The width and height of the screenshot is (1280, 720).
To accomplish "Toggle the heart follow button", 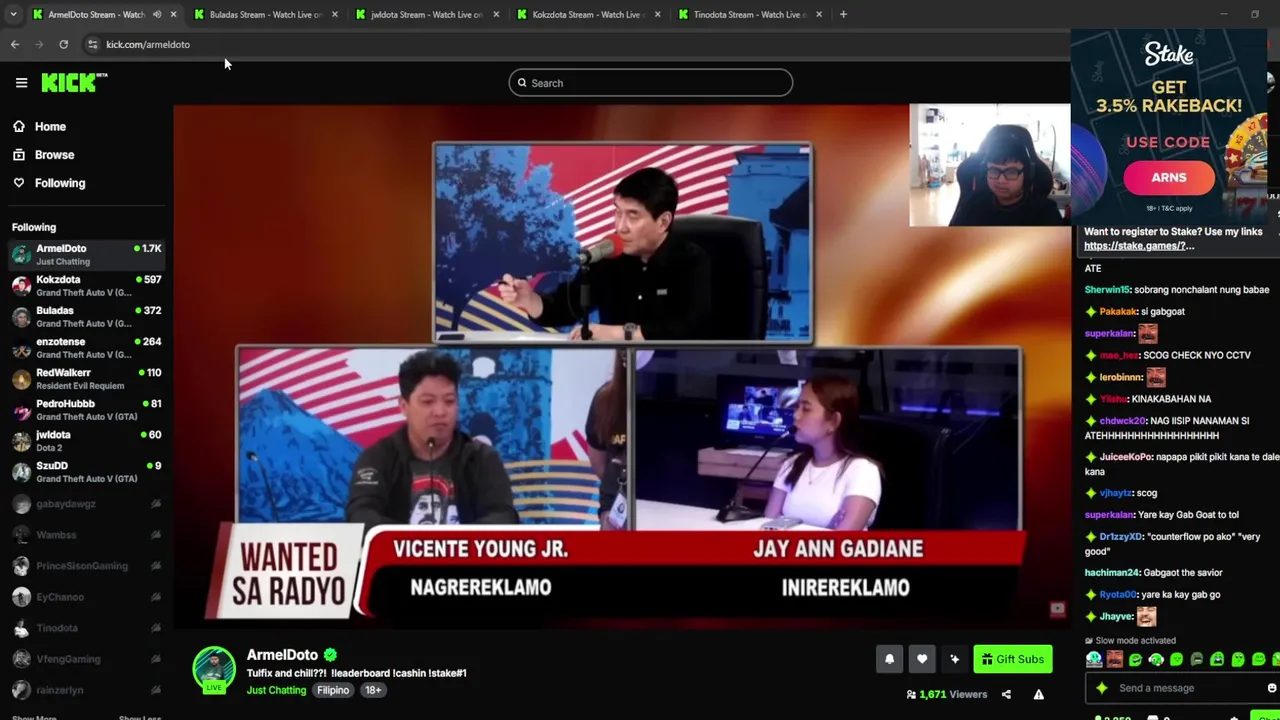I will pos(922,659).
